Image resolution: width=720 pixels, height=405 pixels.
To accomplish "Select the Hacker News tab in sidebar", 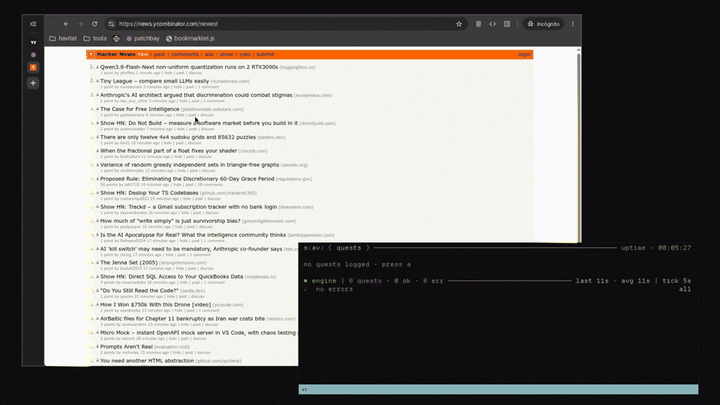I will click(x=33, y=68).
